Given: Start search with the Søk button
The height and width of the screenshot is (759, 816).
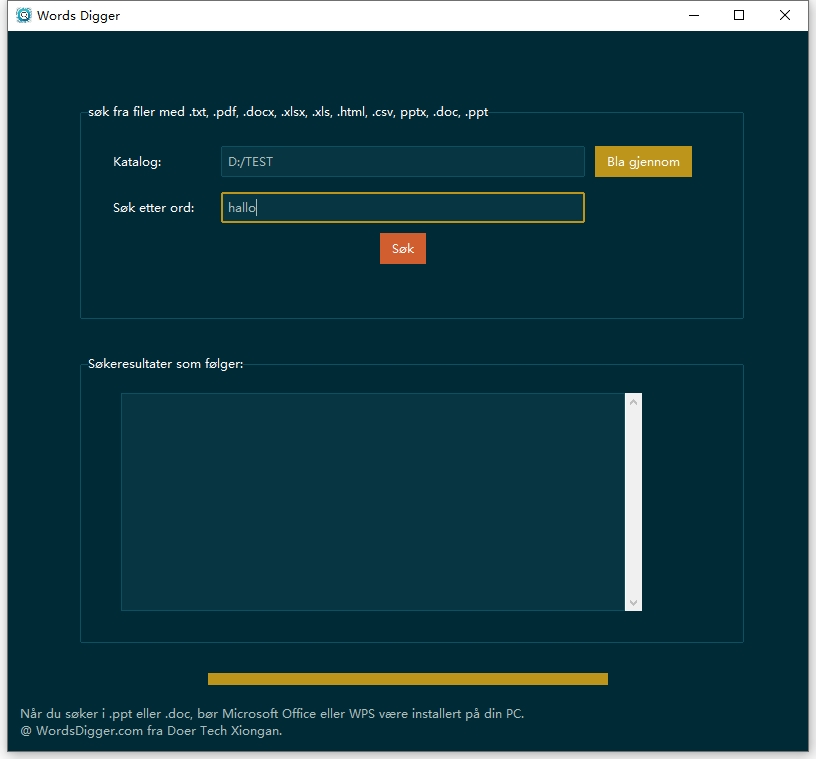Looking at the screenshot, I should (403, 248).
